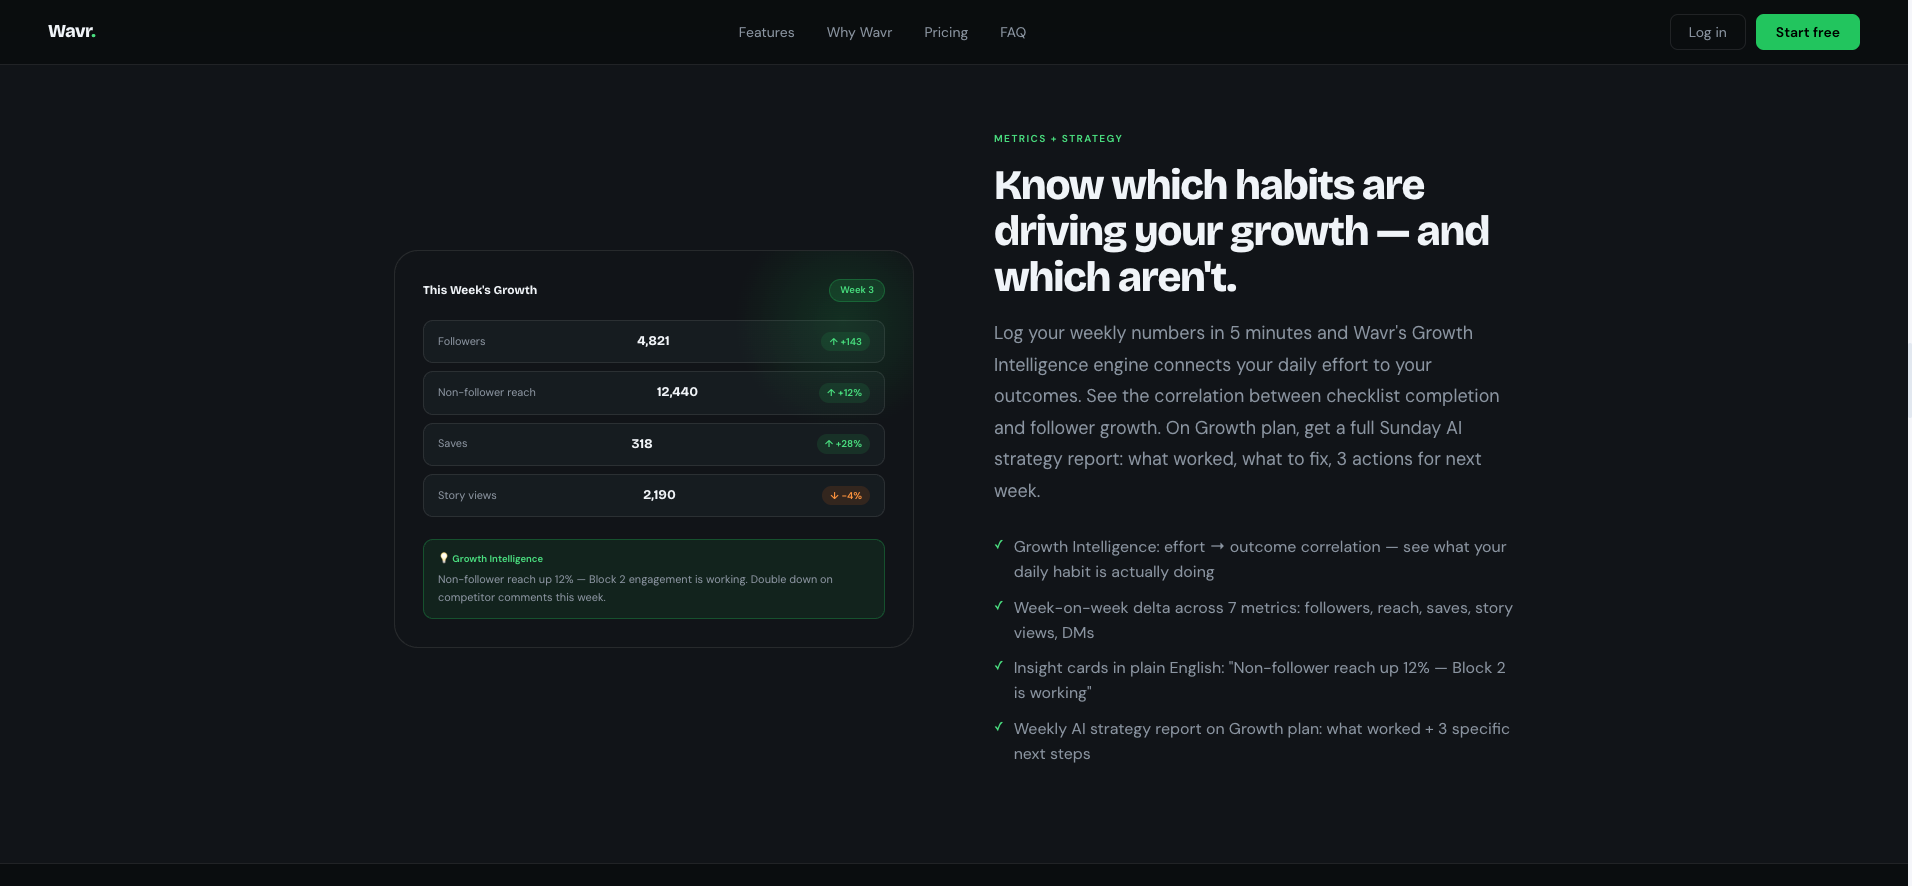
Task: Click the 'Week-on-week delta across 7 metrics' text
Action: pos(1263,620)
